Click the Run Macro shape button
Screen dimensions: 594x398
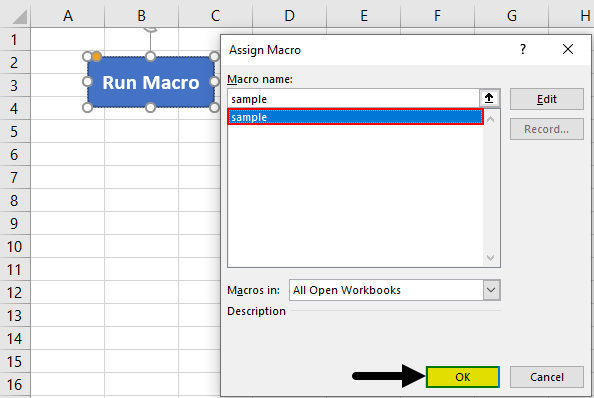point(151,82)
